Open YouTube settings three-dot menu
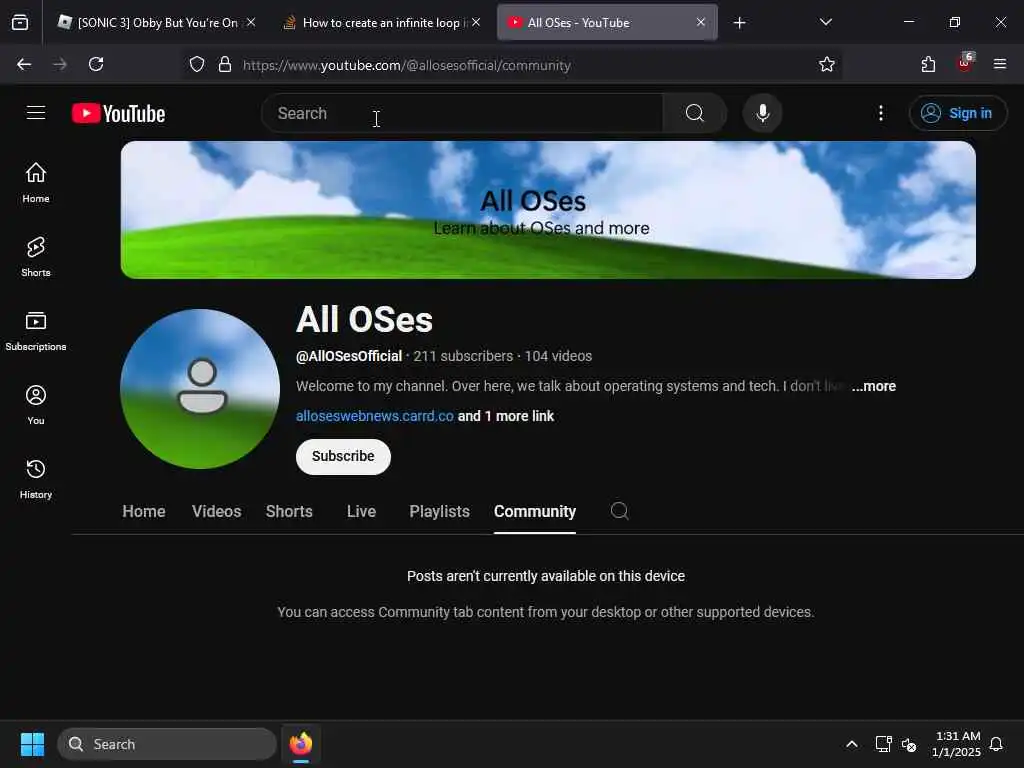Viewport: 1024px width, 768px height. pos(880,113)
